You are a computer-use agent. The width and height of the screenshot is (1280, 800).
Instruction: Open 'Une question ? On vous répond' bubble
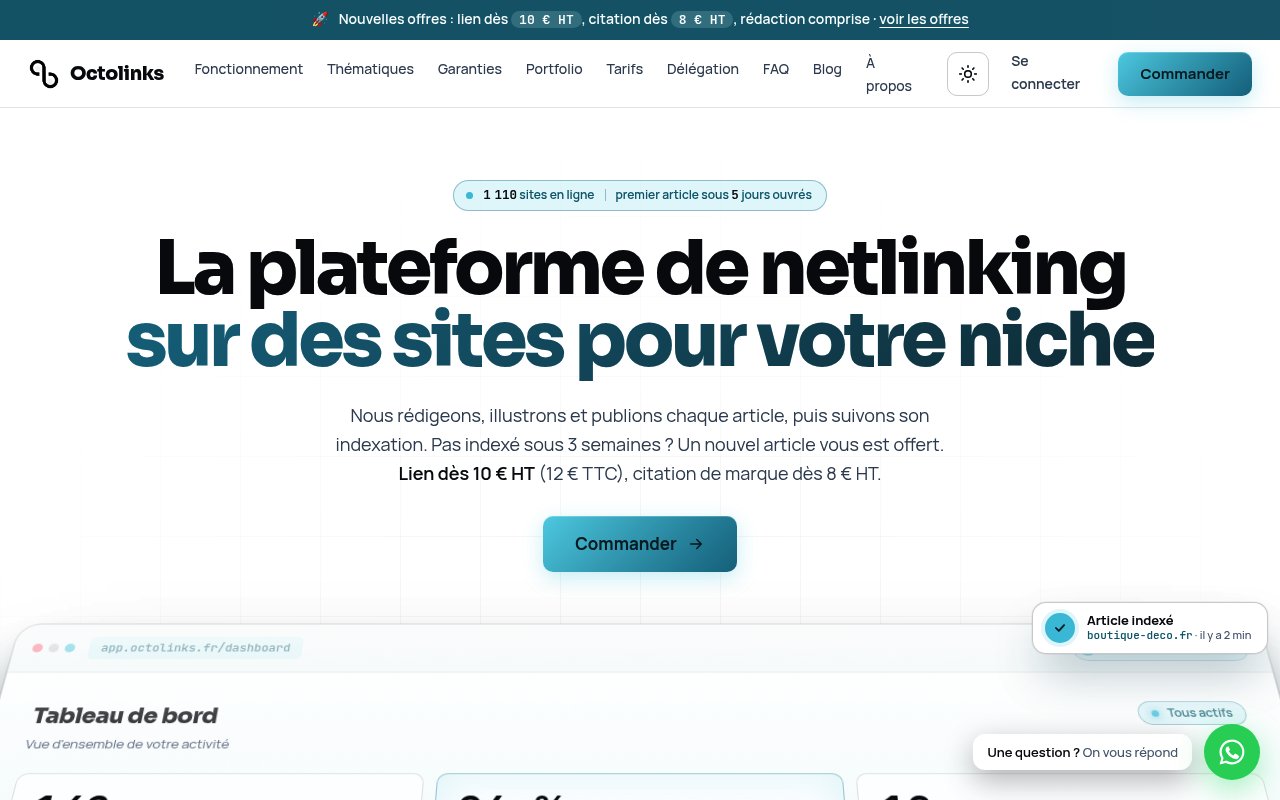(1082, 752)
